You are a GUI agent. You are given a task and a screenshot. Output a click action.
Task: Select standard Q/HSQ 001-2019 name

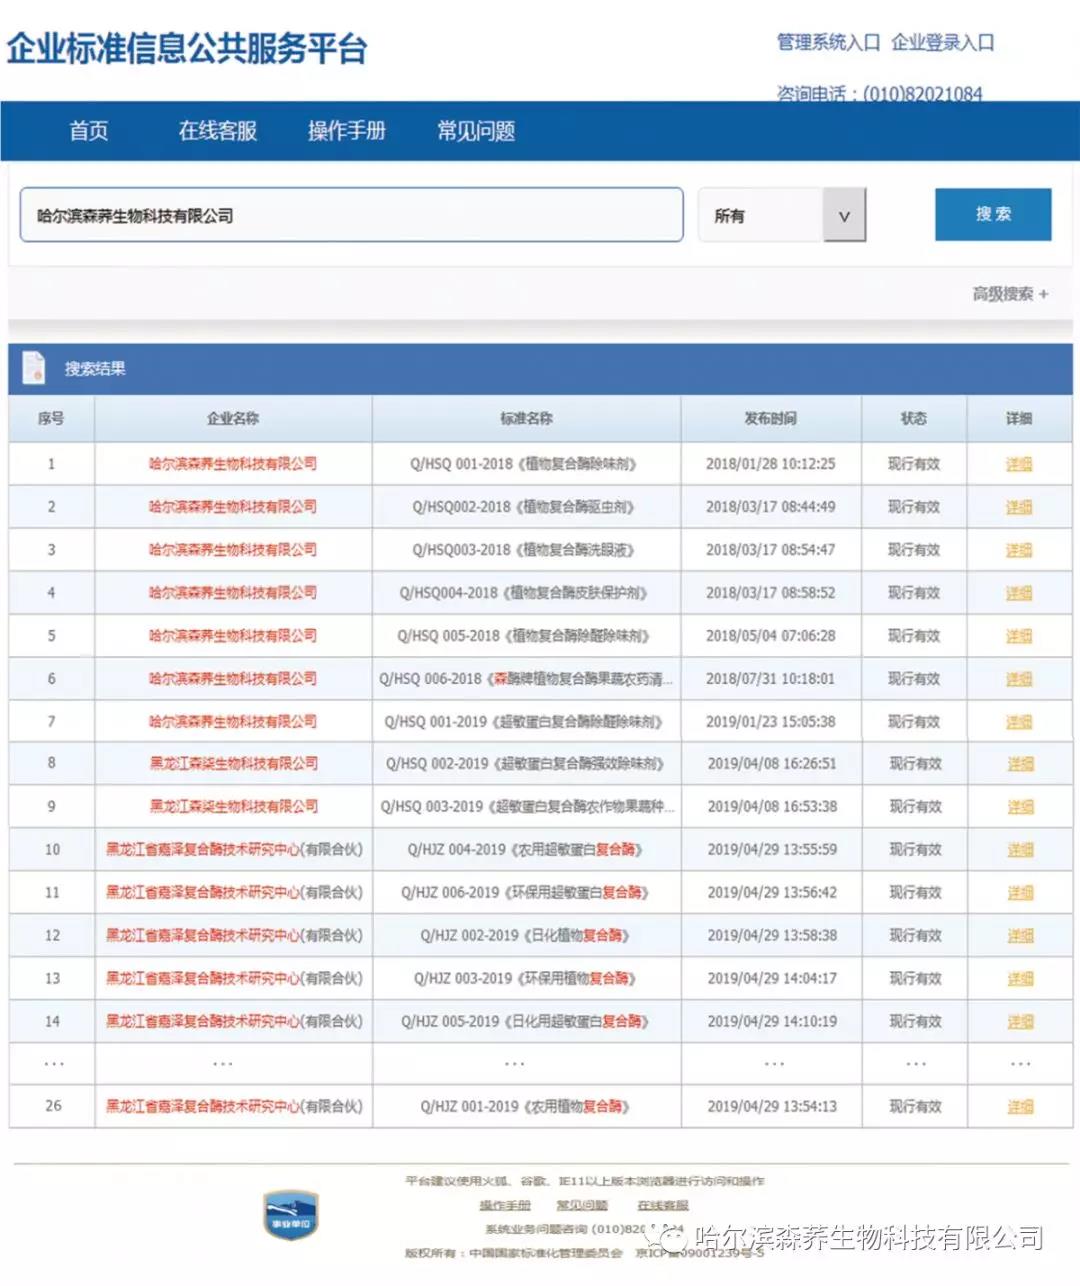click(x=524, y=722)
